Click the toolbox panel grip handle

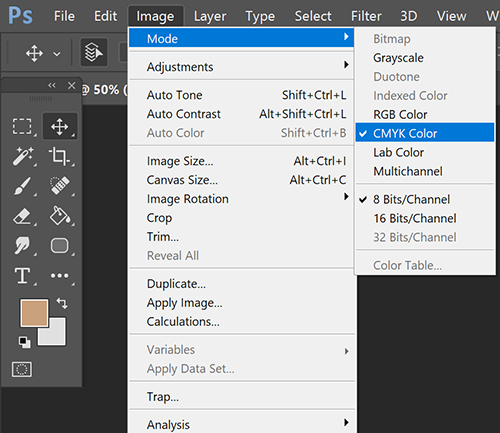(41, 99)
